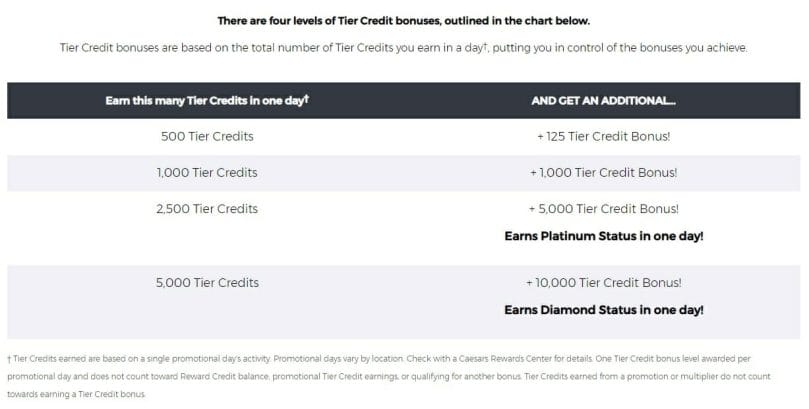Click the "+ 10,000 Tier Credit Bonus!" text
The height and width of the screenshot is (409, 809).
click(x=603, y=282)
